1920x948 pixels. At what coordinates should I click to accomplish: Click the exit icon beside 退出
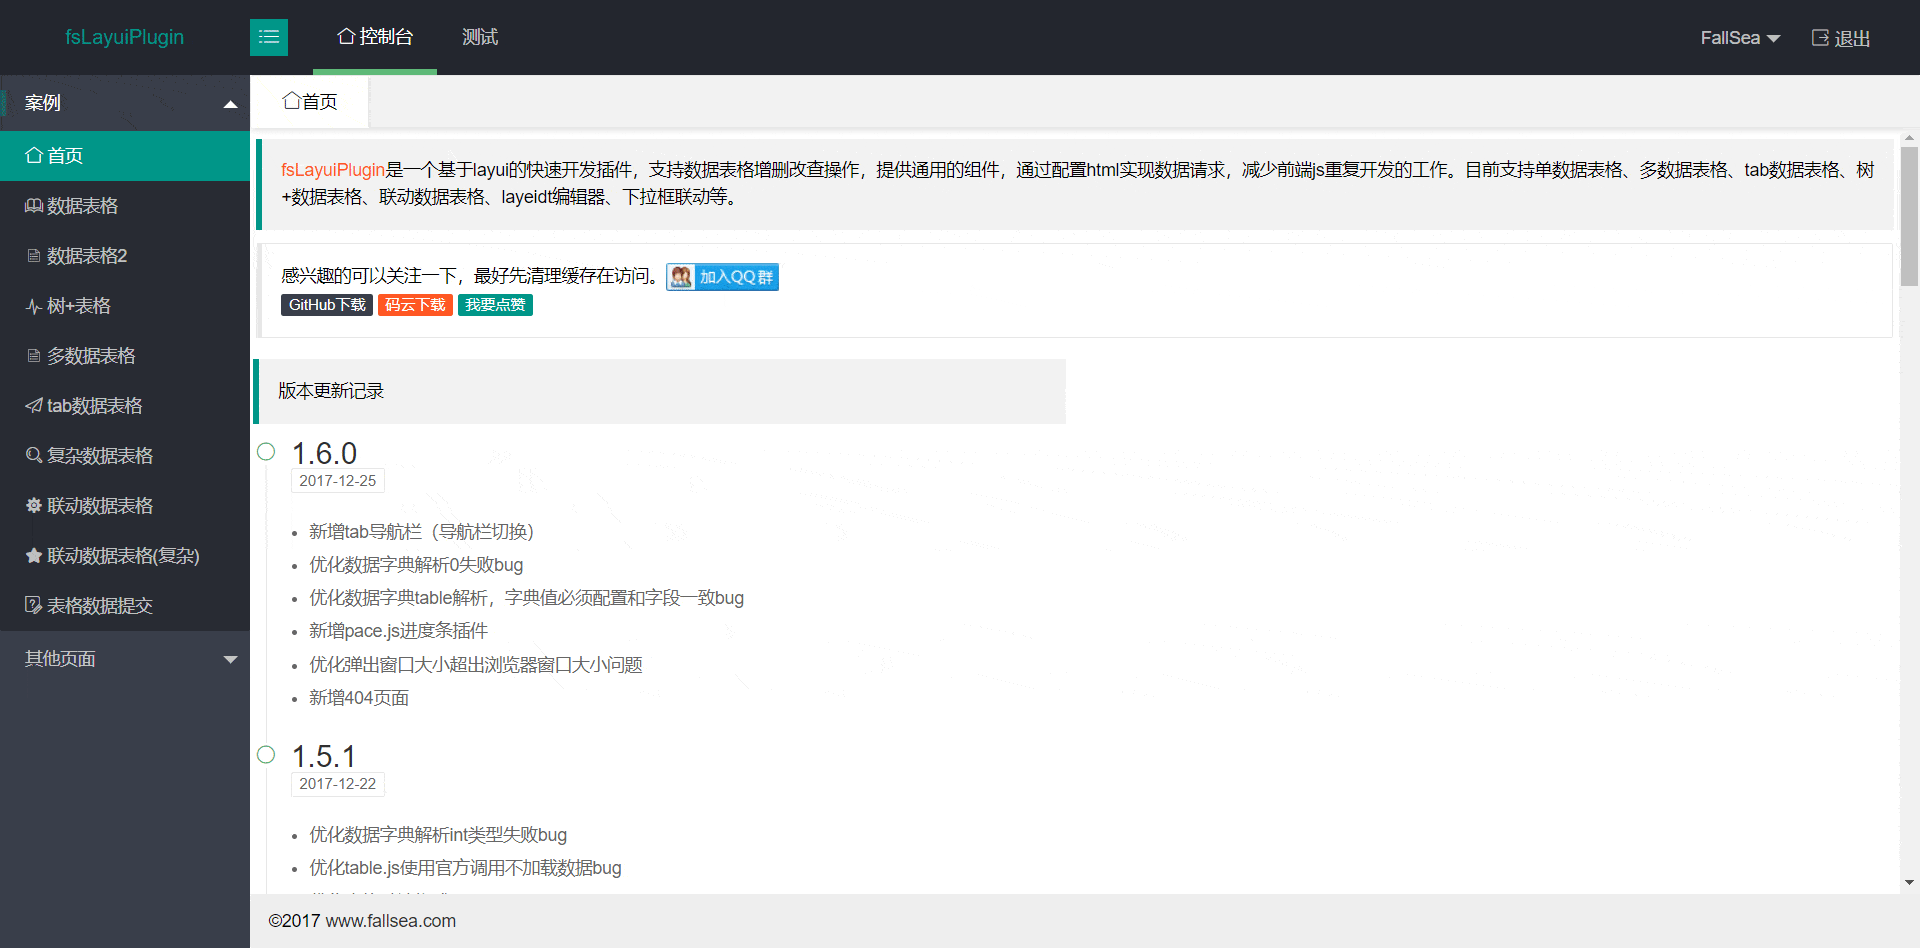click(1820, 38)
